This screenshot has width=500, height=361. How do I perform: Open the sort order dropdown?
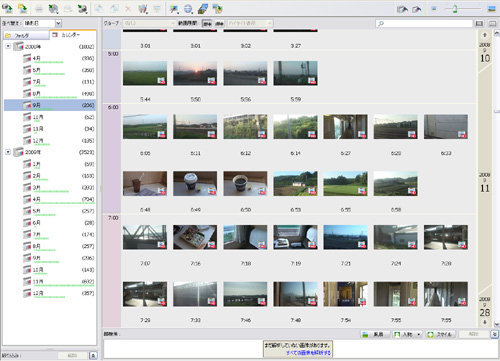click(58, 23)
